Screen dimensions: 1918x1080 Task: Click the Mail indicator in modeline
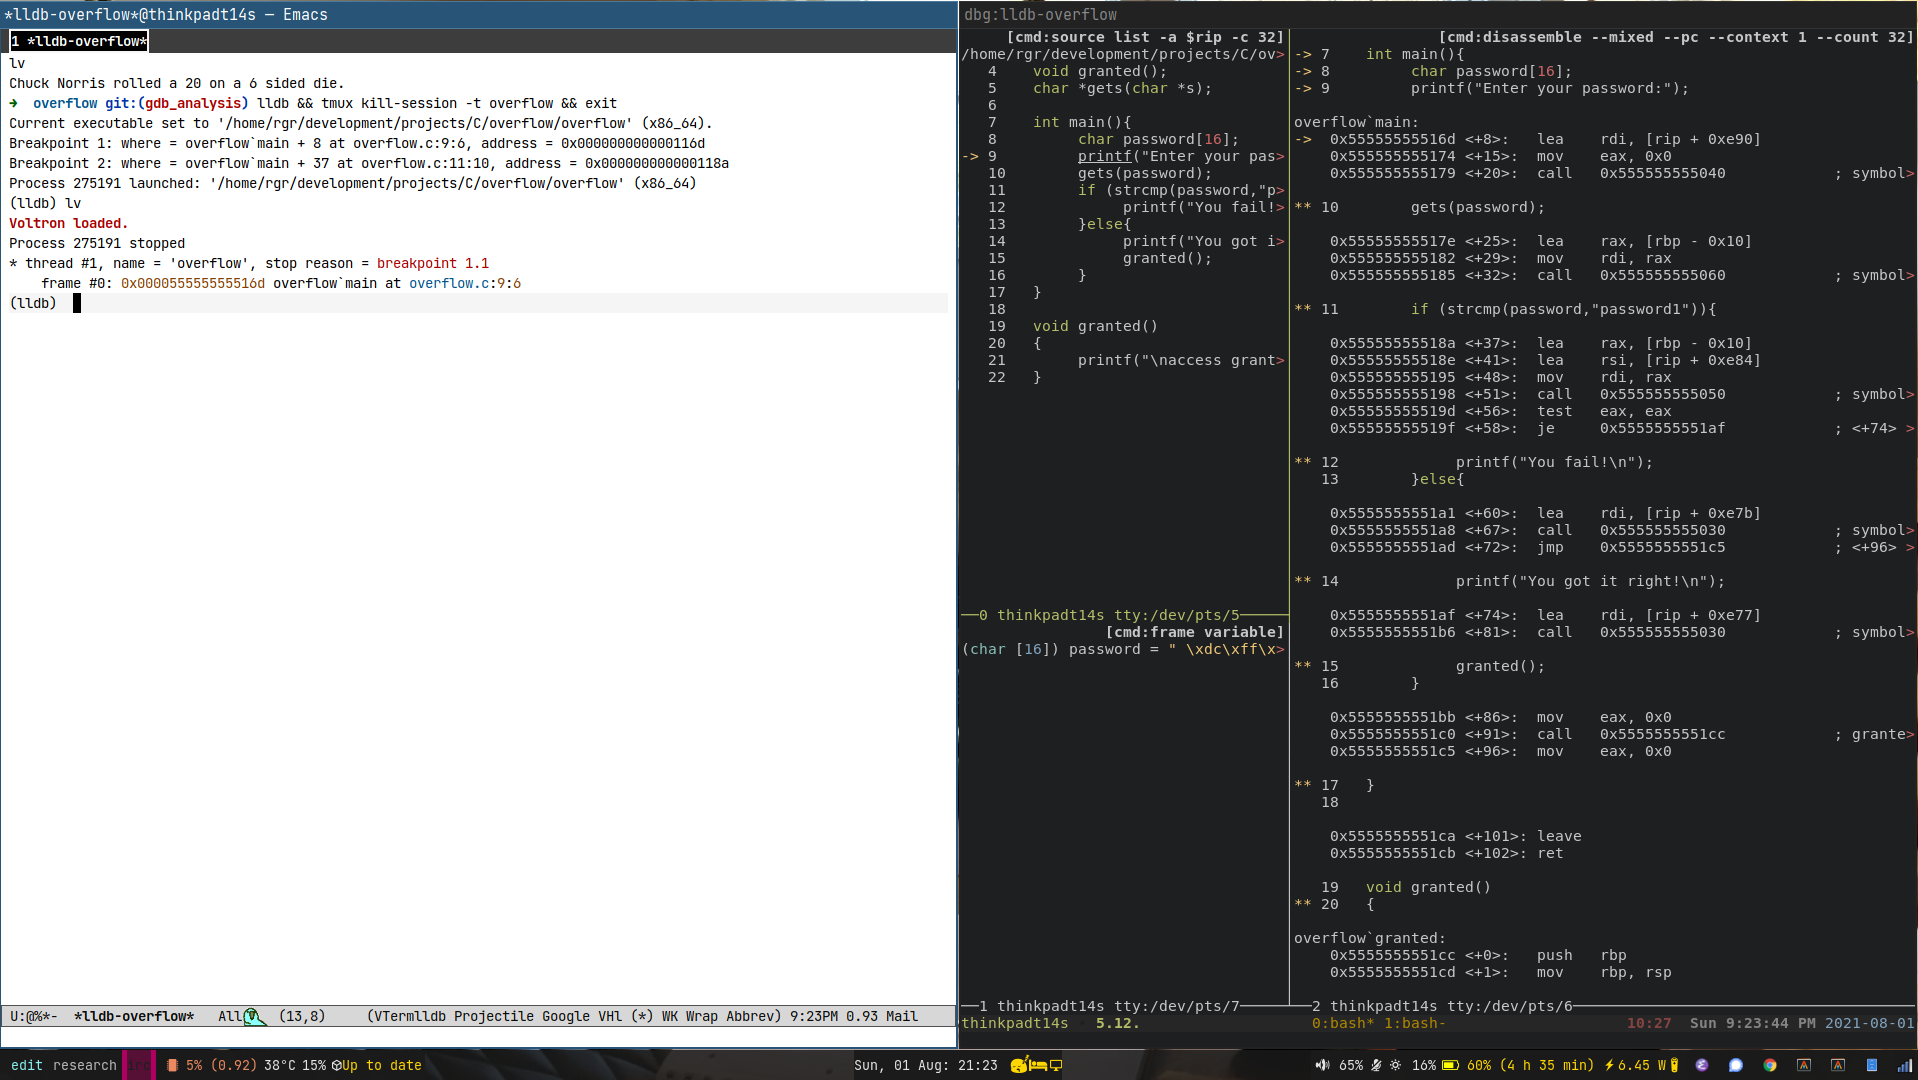point(901,1016)
